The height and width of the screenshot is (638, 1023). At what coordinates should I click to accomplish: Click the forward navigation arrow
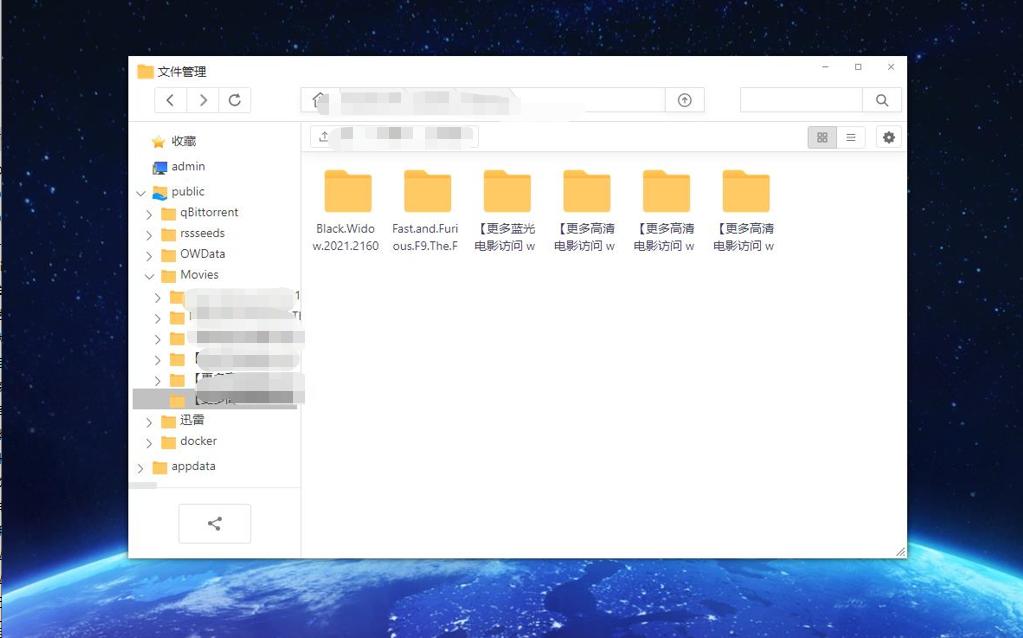(202, 100)
